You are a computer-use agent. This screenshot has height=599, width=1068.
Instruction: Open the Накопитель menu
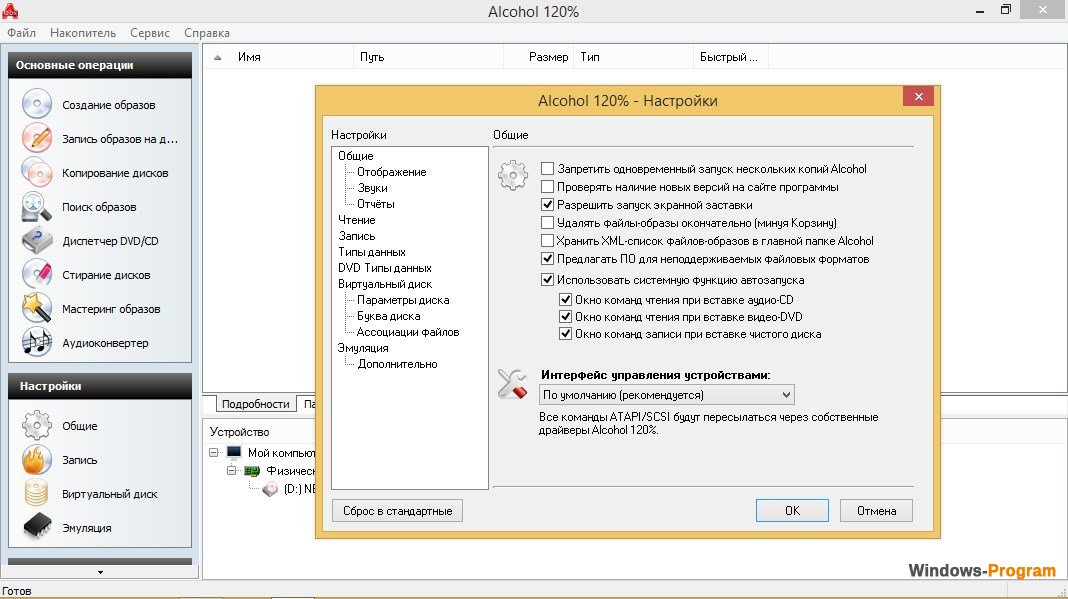click(x=82, y=33)
